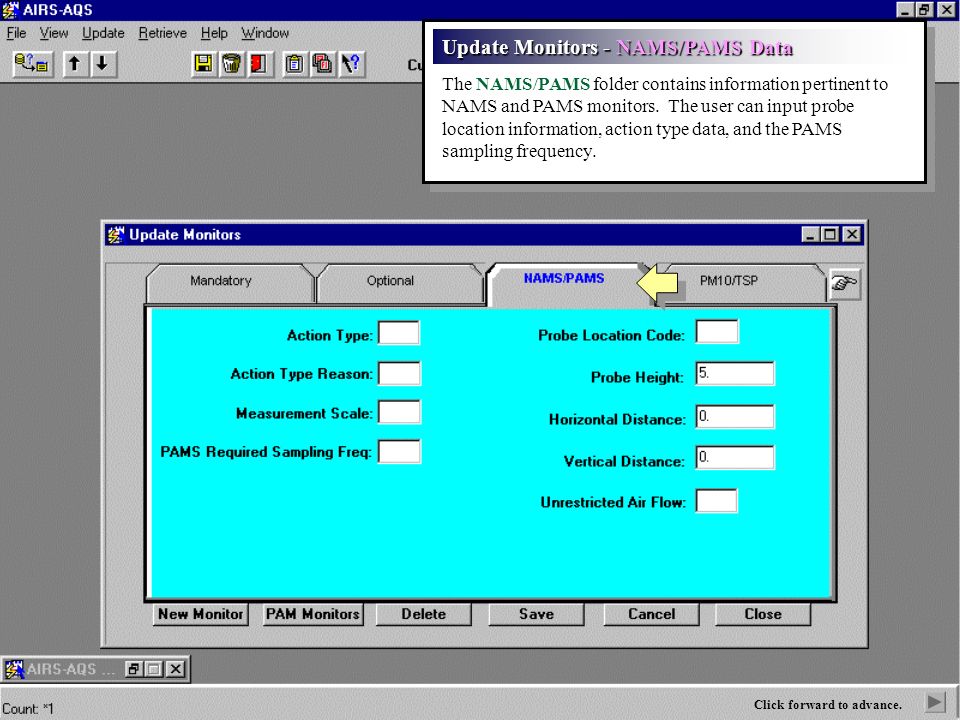The image size is (960, 720).
Task: Click the Probe Location Code field
Action: (717, 332)
